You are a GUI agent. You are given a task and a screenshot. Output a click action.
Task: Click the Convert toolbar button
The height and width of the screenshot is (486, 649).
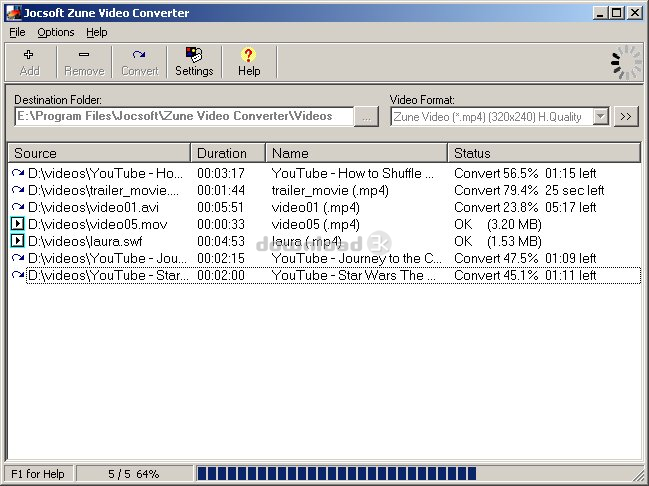[x=139, y=63]
